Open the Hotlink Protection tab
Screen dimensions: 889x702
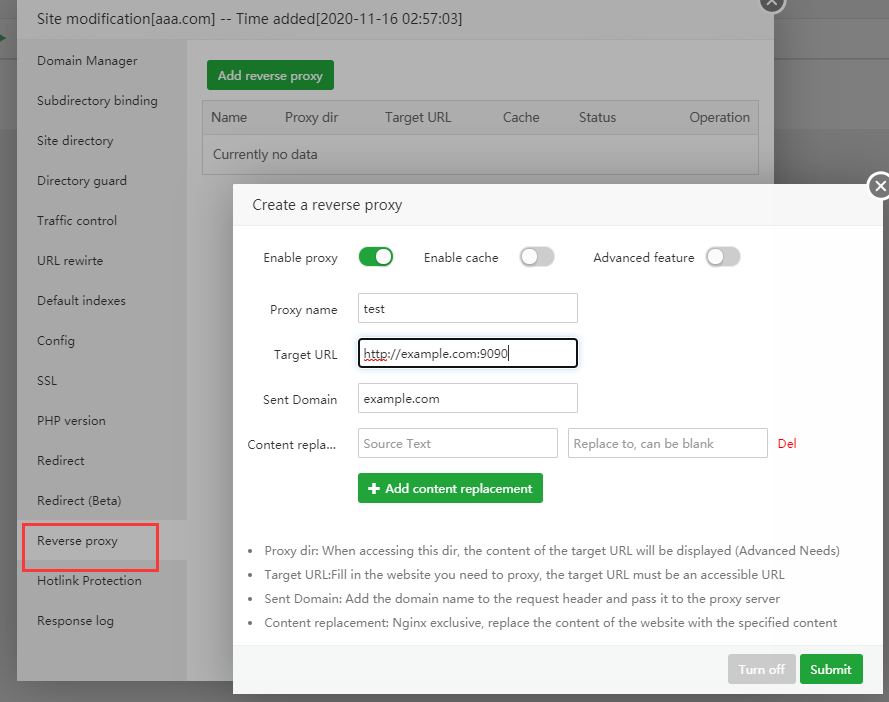pos(89,581)
